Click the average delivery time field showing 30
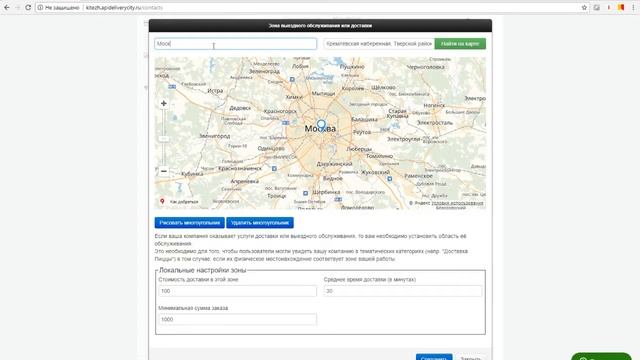 [402, 291]
